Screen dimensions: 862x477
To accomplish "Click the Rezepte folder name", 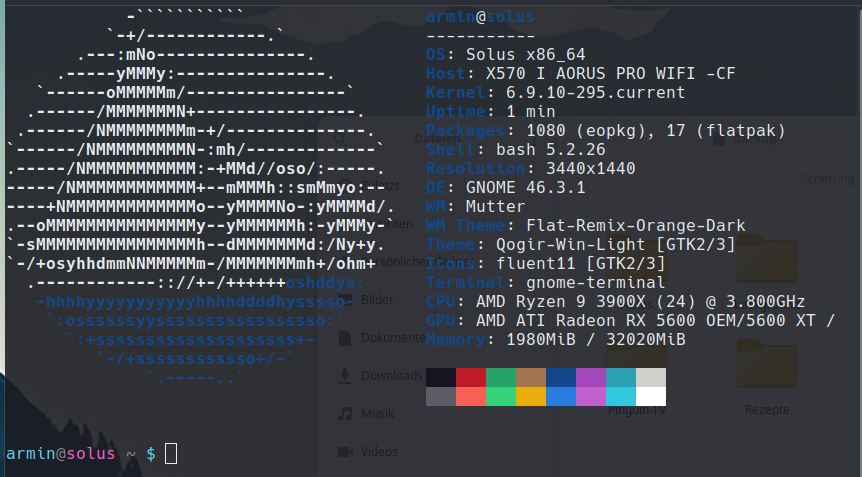I will point(766,409).
